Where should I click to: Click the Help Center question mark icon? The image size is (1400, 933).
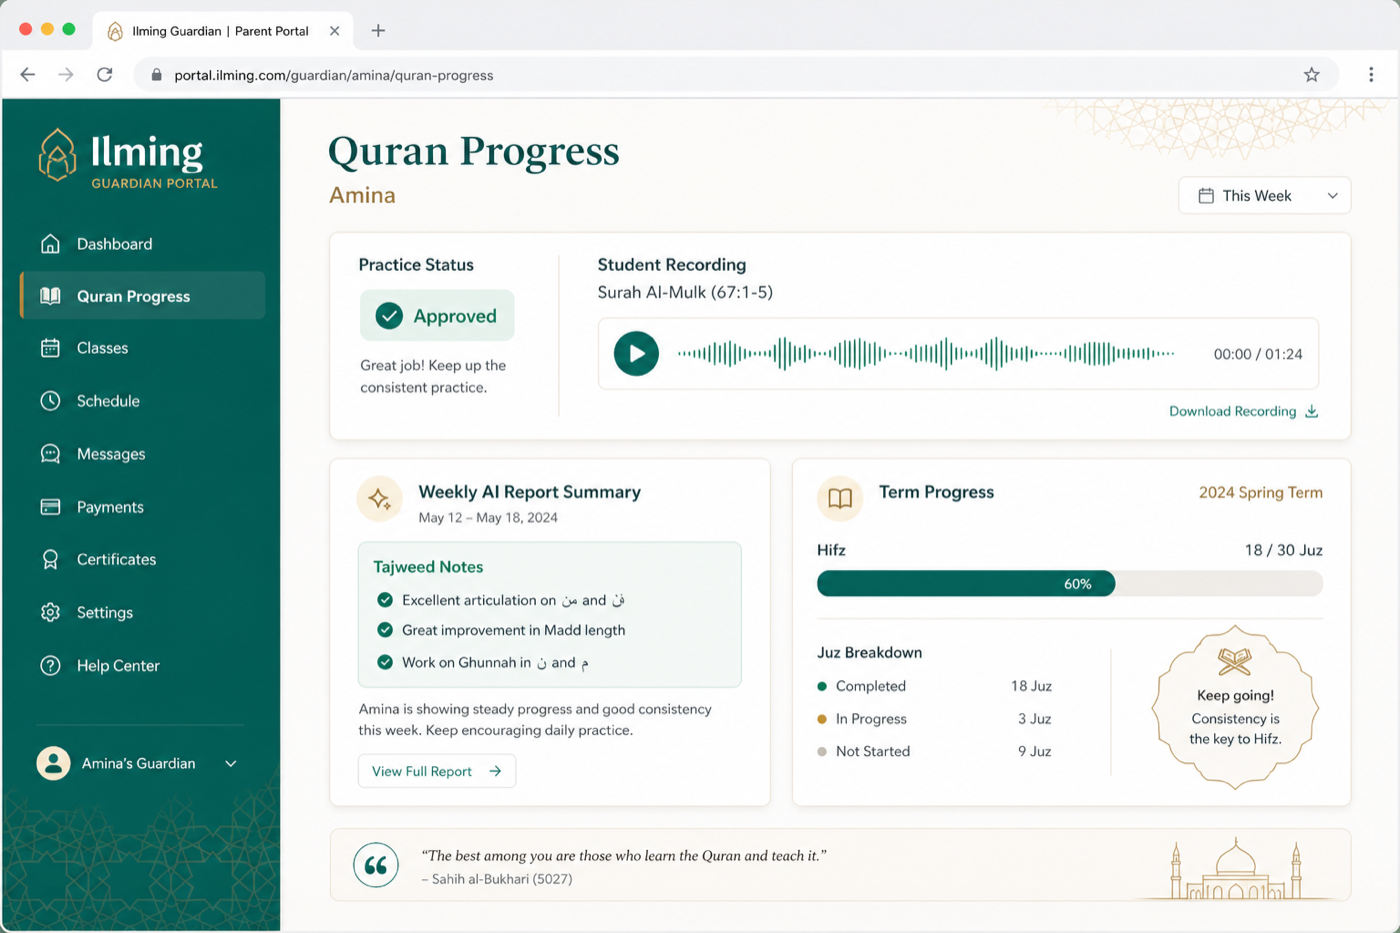[50, 666]
